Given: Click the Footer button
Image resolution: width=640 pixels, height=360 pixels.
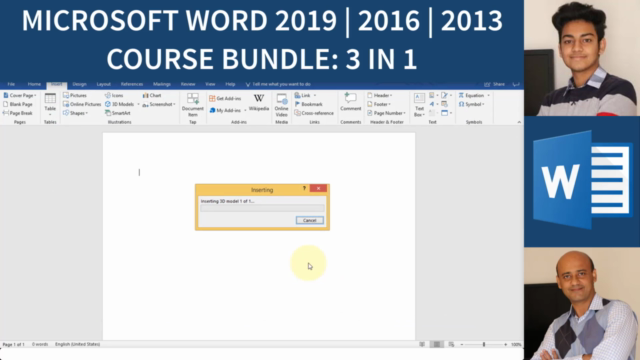Looking at the screenshot, I should pyautogui.click(x=379, y=104).
